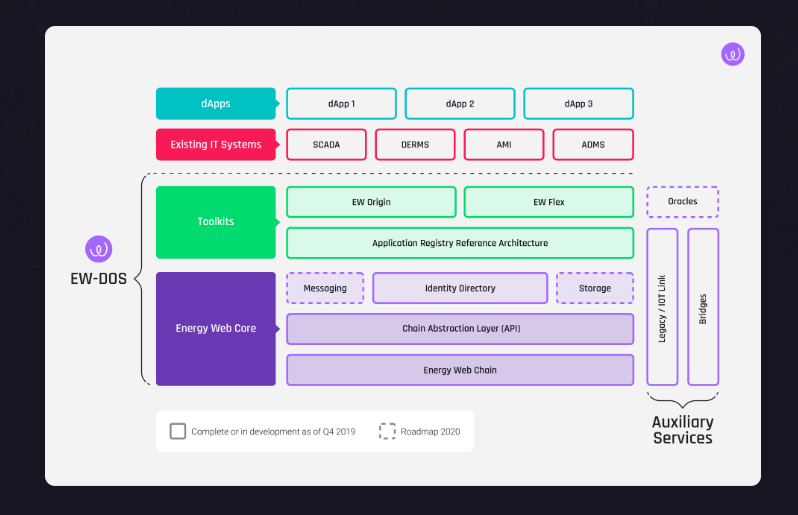This screenshot has height=515, width=798.
Task: Select the Chain Abstraction Layer (API) bar
Action: click(460, 329)
